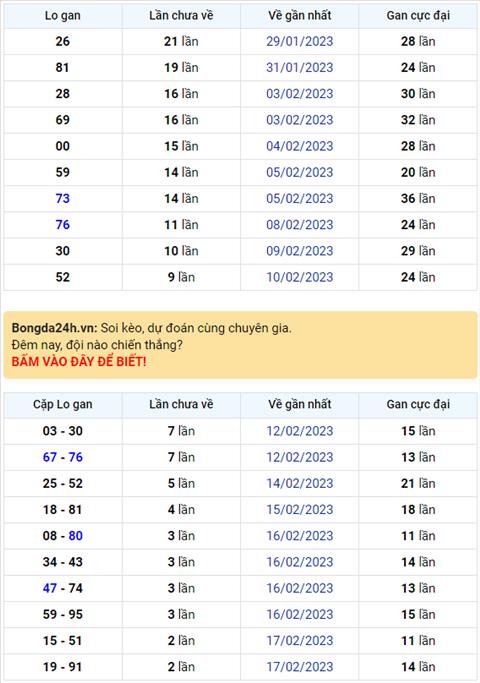Click the 21 lần cell in row 25 - 52
The width and height of the screenshot is (480, 683).
coord(418,483)
